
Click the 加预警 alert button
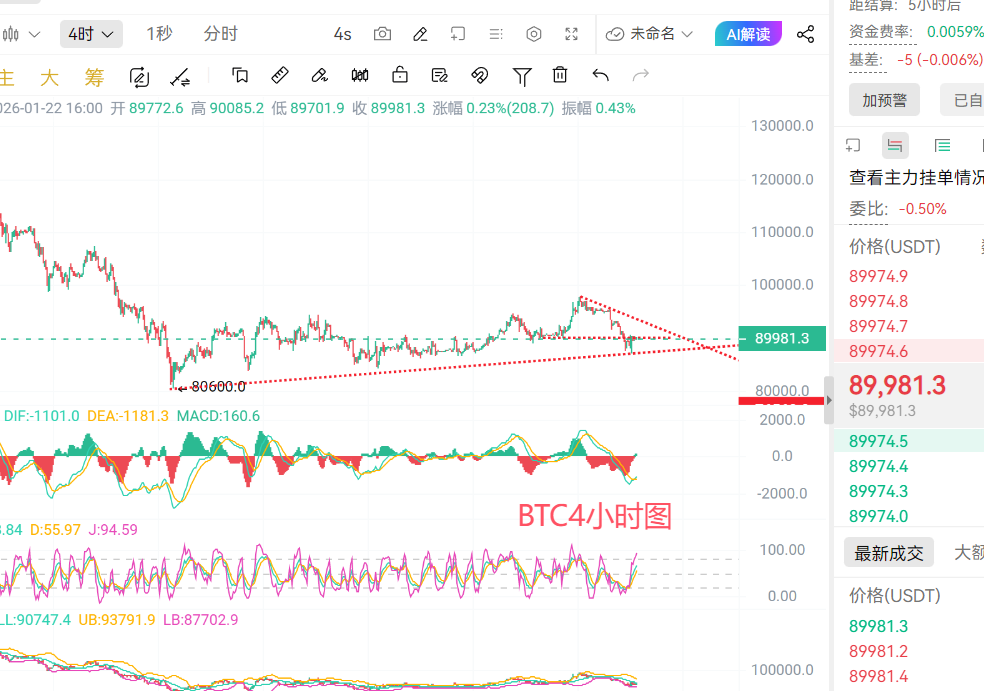pos(884,99)
